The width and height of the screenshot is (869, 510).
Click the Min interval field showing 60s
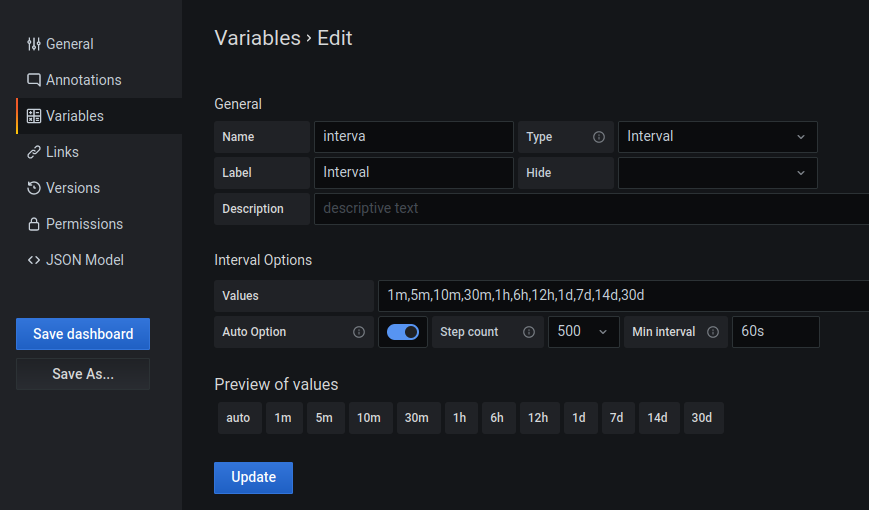[775, 332]
